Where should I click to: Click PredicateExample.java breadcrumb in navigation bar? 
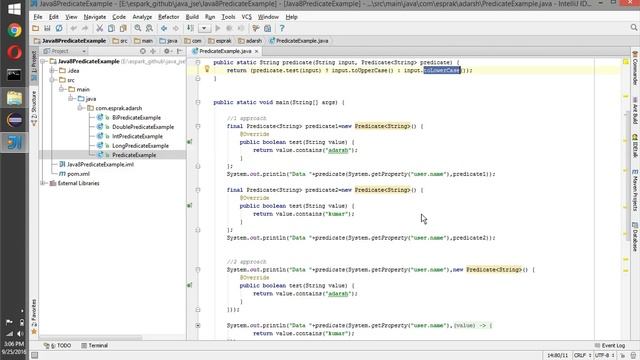point(299,41)
